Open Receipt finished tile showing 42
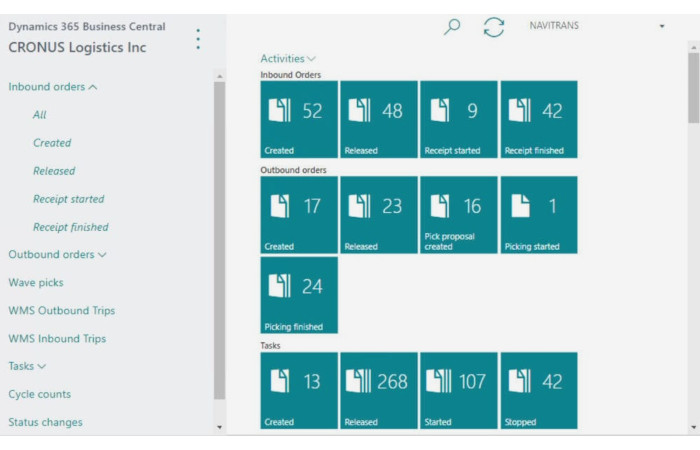The height and width of the screenshot is (450, 700). pos(539,119)
